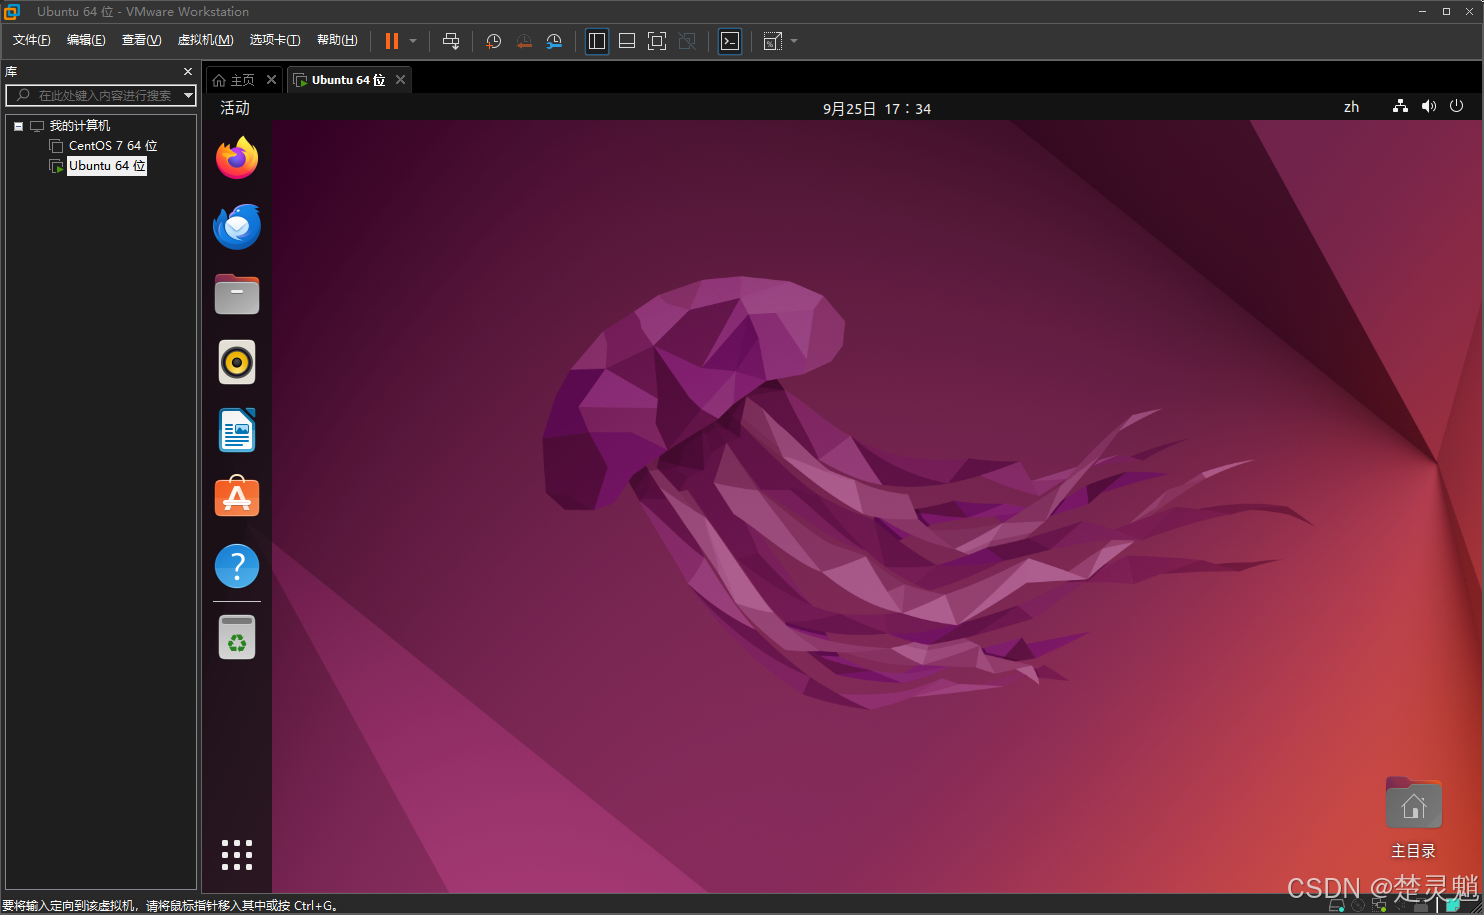Close the Ubuntu 64 位 tab
Image resolution: width=1484 pixels, height=915 pixels.
(x=400, y=80)
